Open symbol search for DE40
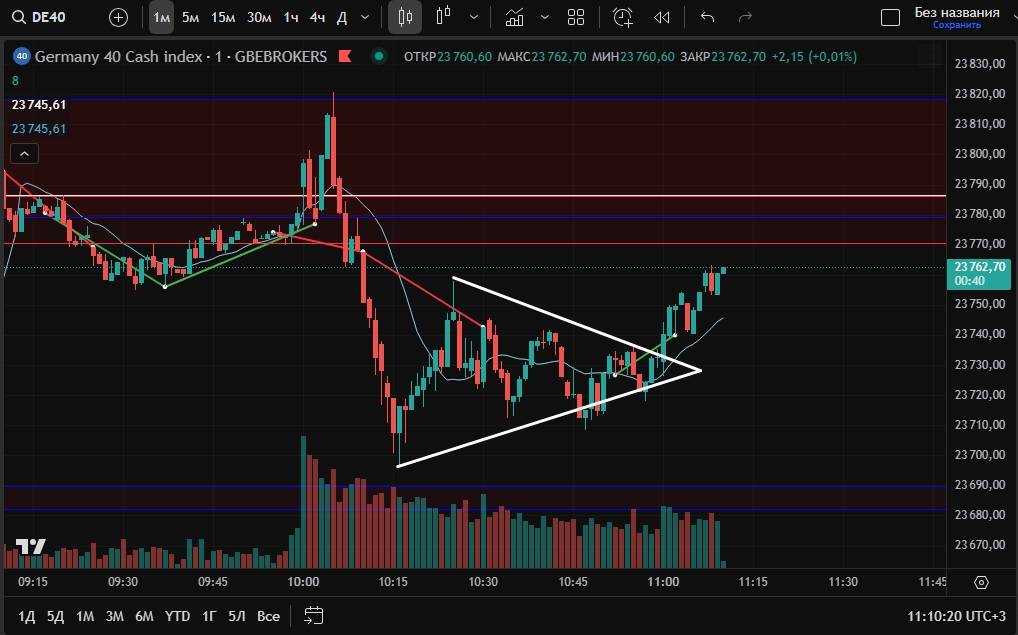This screenshot has width=1018, height=635. (x=39, y=17)
